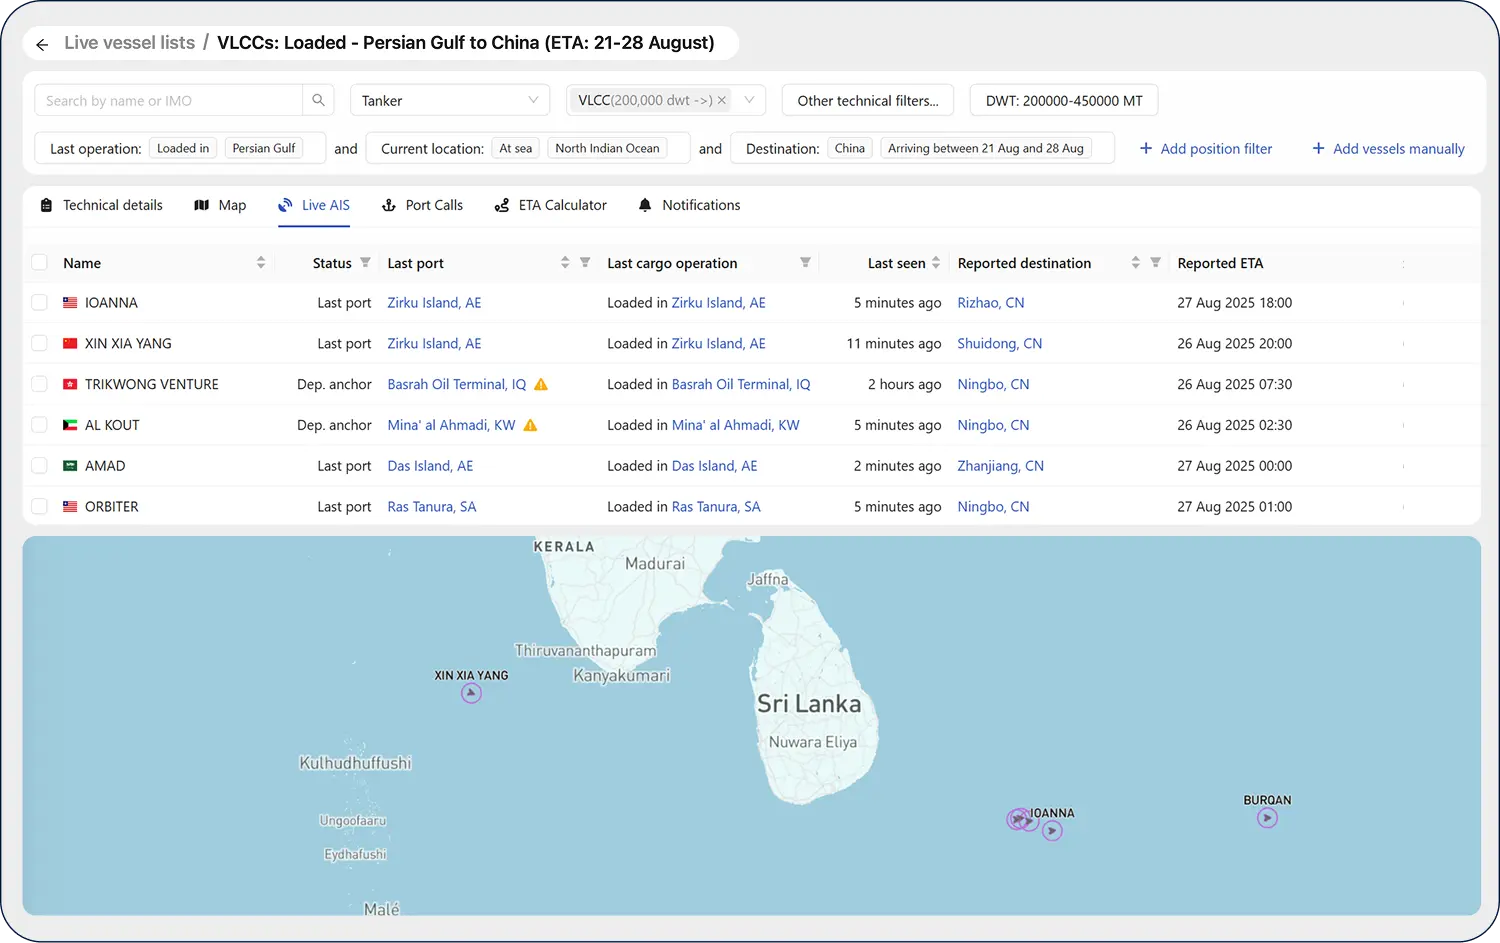Open the Tanker vessel type dropdown
Image resolution: width=1500 pixels, height=943 pixels.
tap(450, 100)
